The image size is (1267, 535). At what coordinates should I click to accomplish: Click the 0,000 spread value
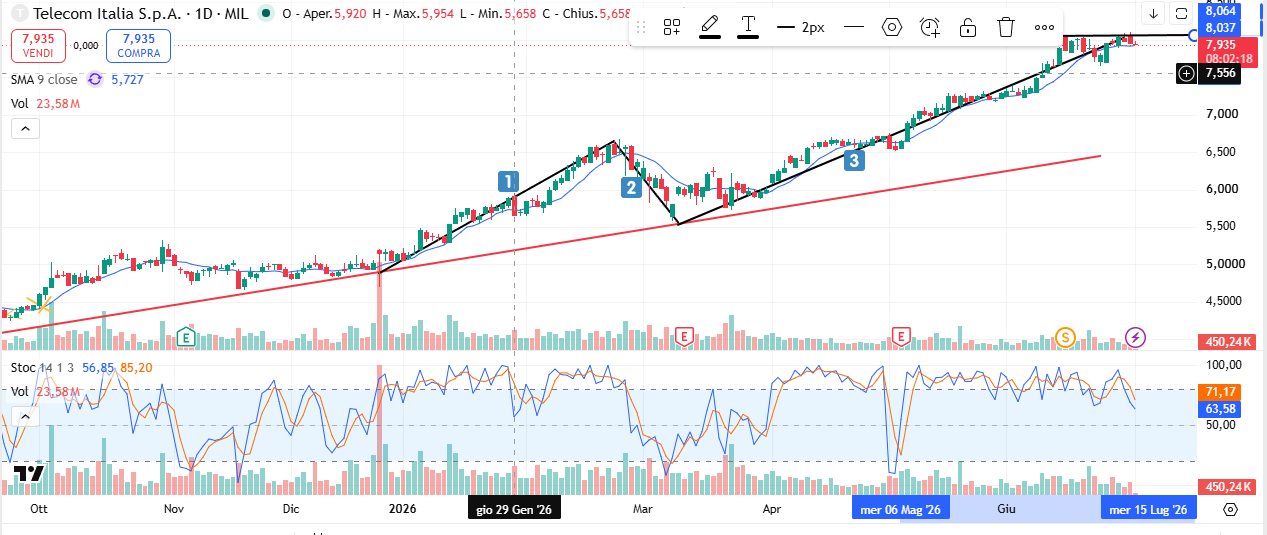(86, 46)
